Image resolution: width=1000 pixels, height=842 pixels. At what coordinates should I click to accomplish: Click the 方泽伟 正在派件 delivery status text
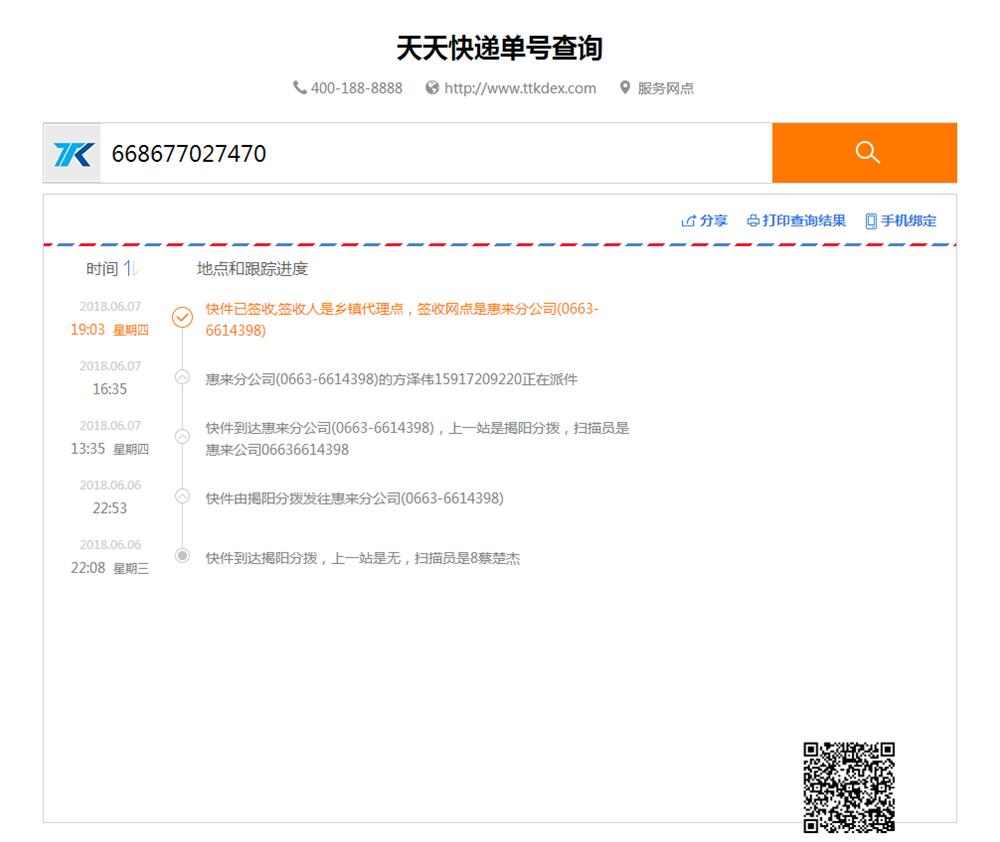pos(392,380)
